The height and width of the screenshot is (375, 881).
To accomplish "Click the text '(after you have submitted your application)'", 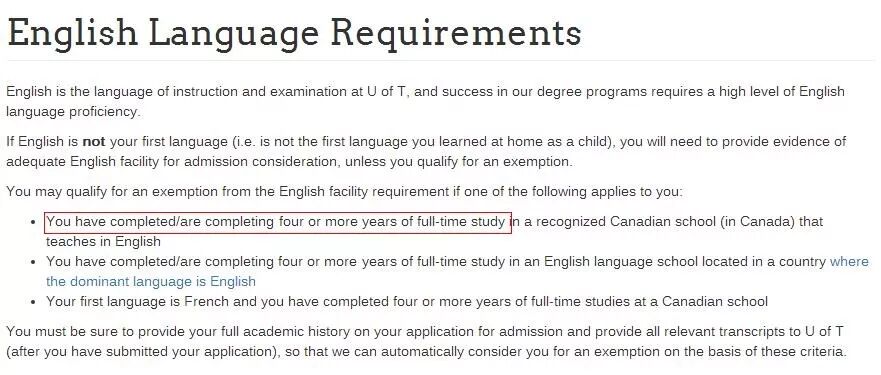I will click(x=142, y=353).
